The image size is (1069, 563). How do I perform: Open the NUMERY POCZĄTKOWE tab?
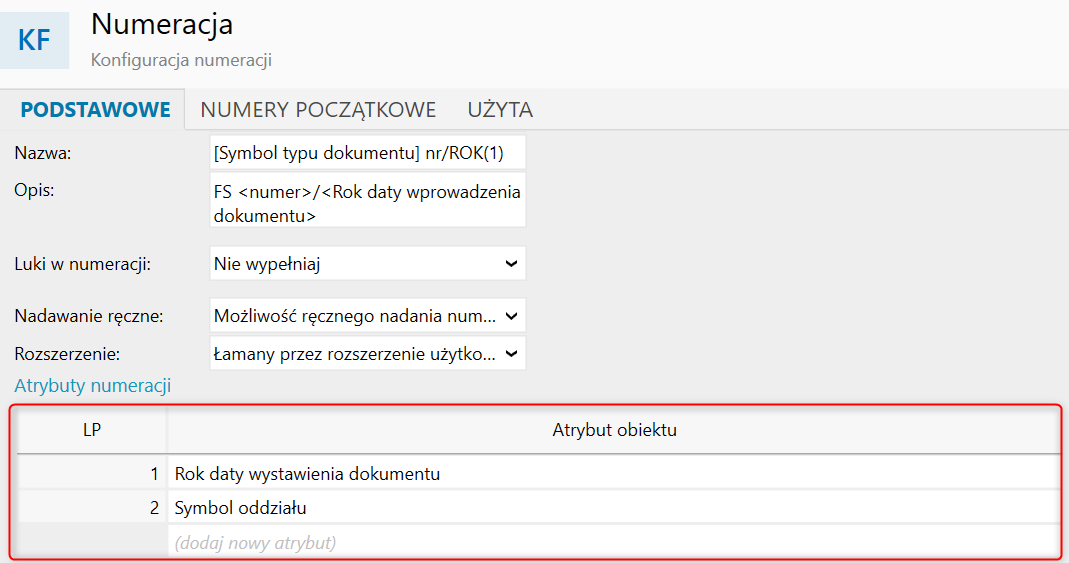[318, 110]
